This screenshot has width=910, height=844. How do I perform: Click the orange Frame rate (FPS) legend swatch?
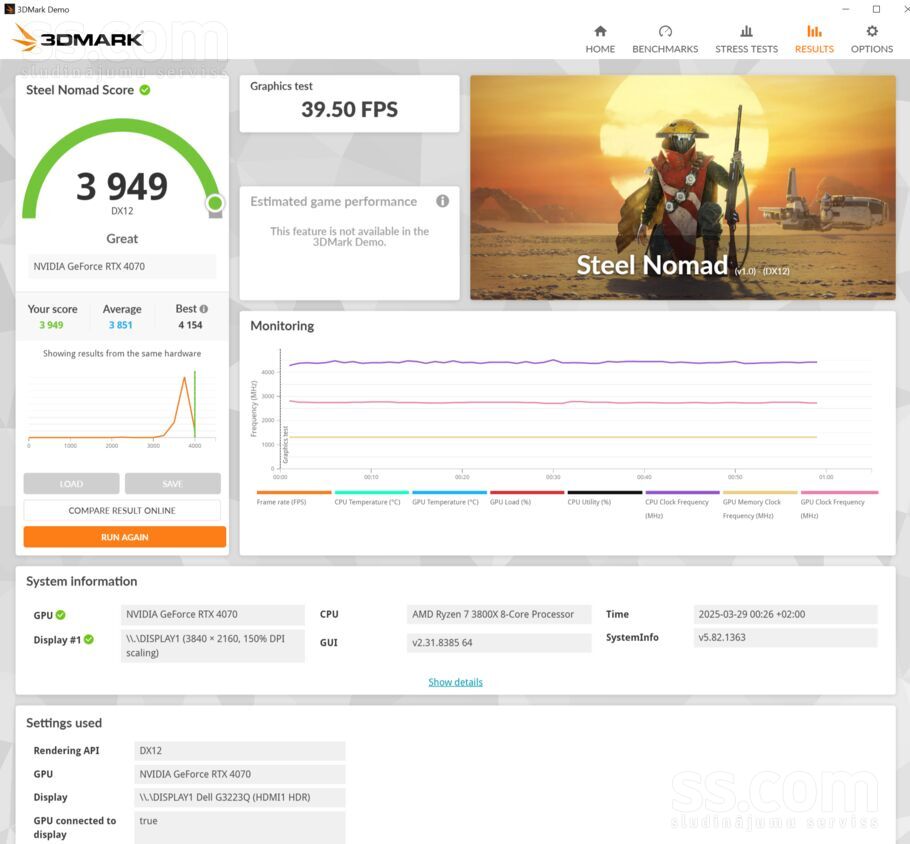pos(294,492)
